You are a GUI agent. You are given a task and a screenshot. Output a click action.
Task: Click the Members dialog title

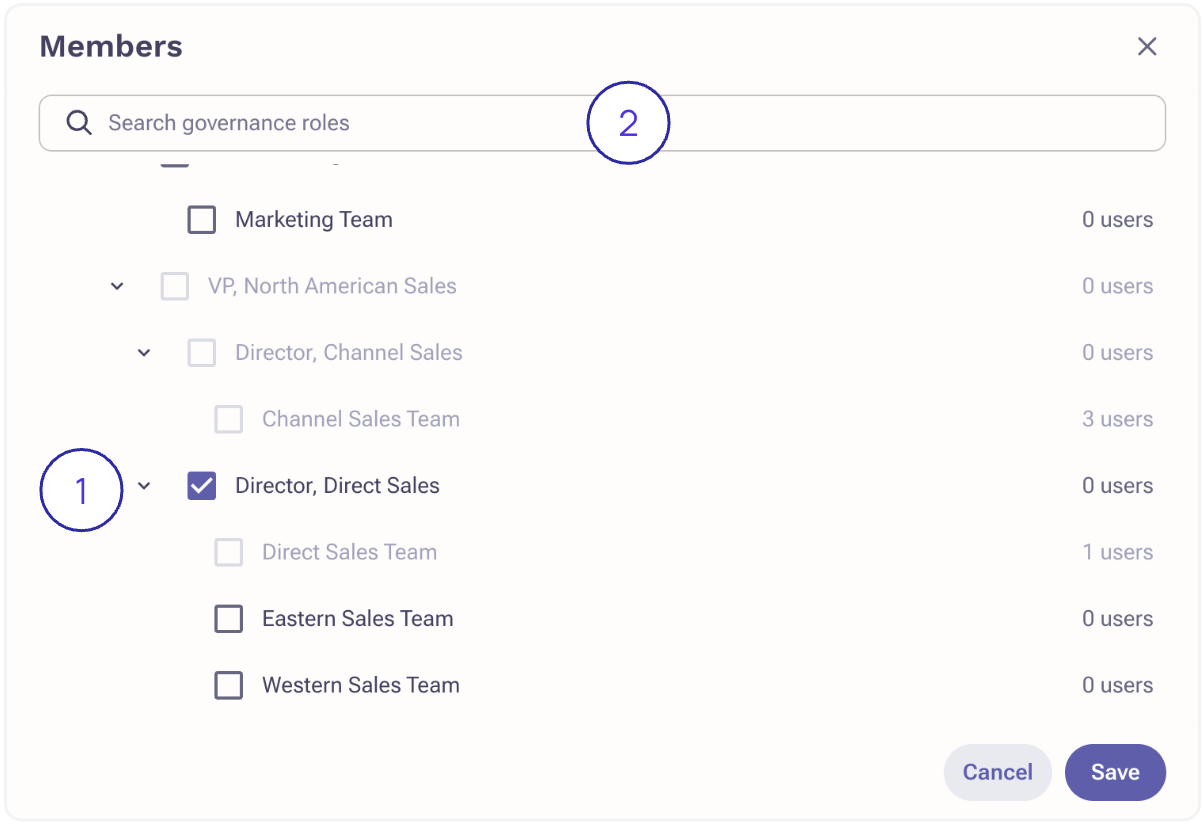pos(111,46)
